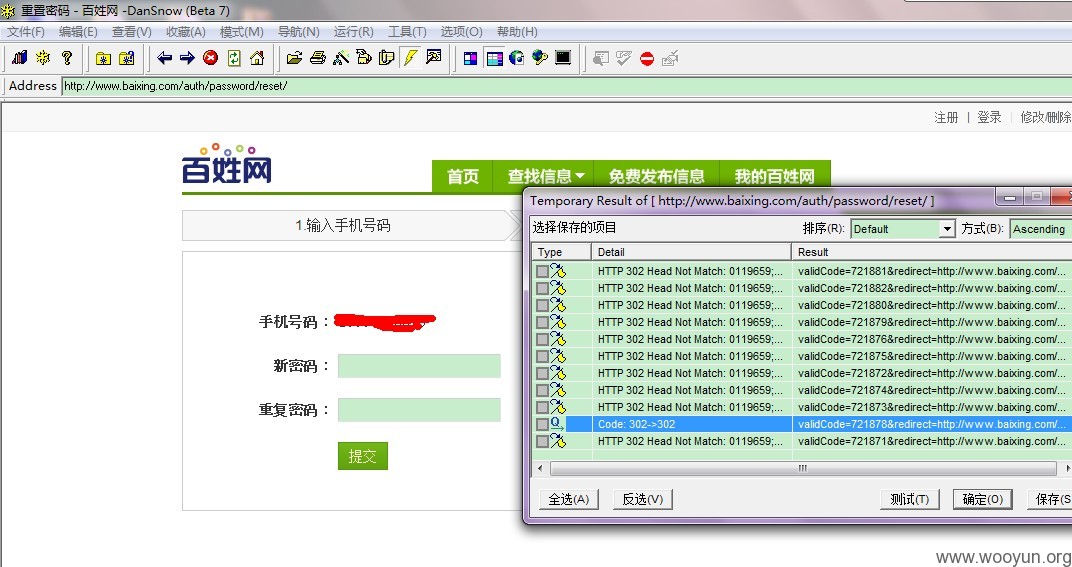Click the globe with key toolbar icon

coord(540,58)
